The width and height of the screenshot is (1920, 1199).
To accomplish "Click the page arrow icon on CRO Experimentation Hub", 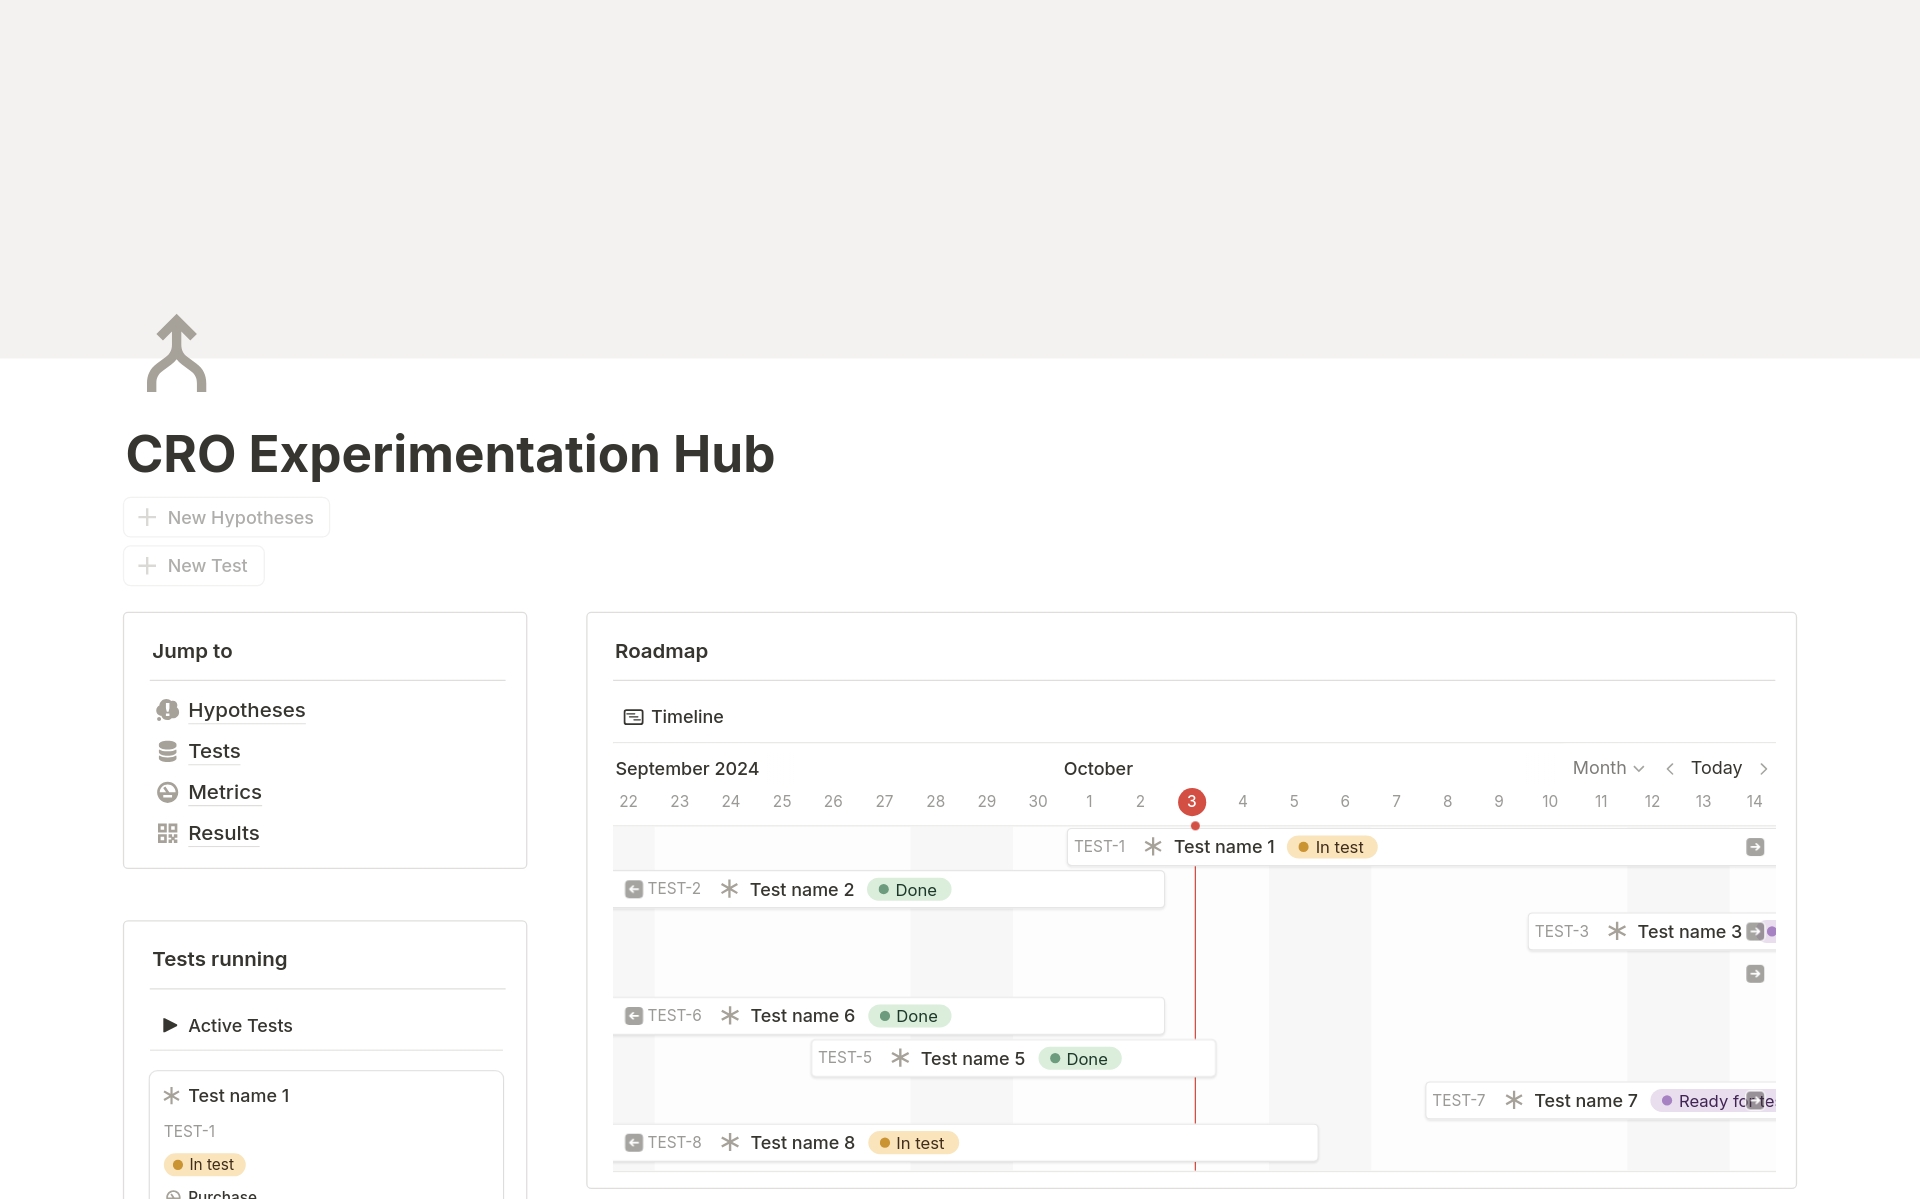I will click(177, 352).
